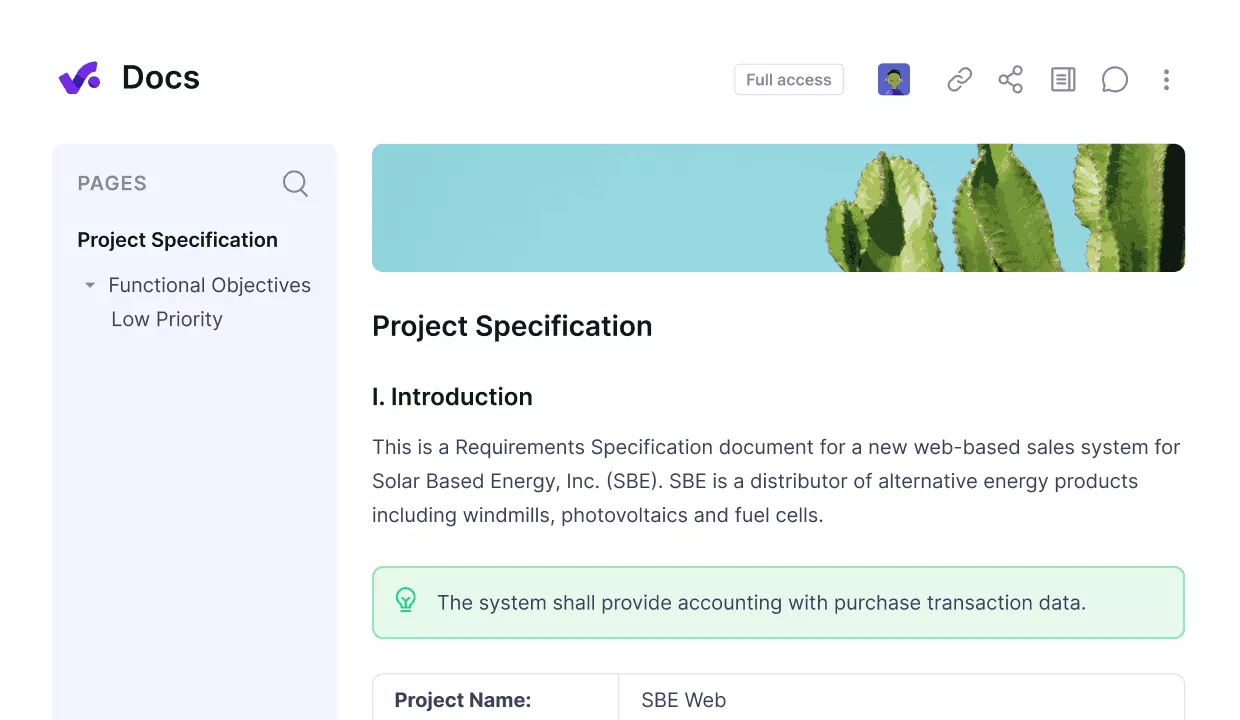Click the copy link icon in the toolbar

pos(959,79)
